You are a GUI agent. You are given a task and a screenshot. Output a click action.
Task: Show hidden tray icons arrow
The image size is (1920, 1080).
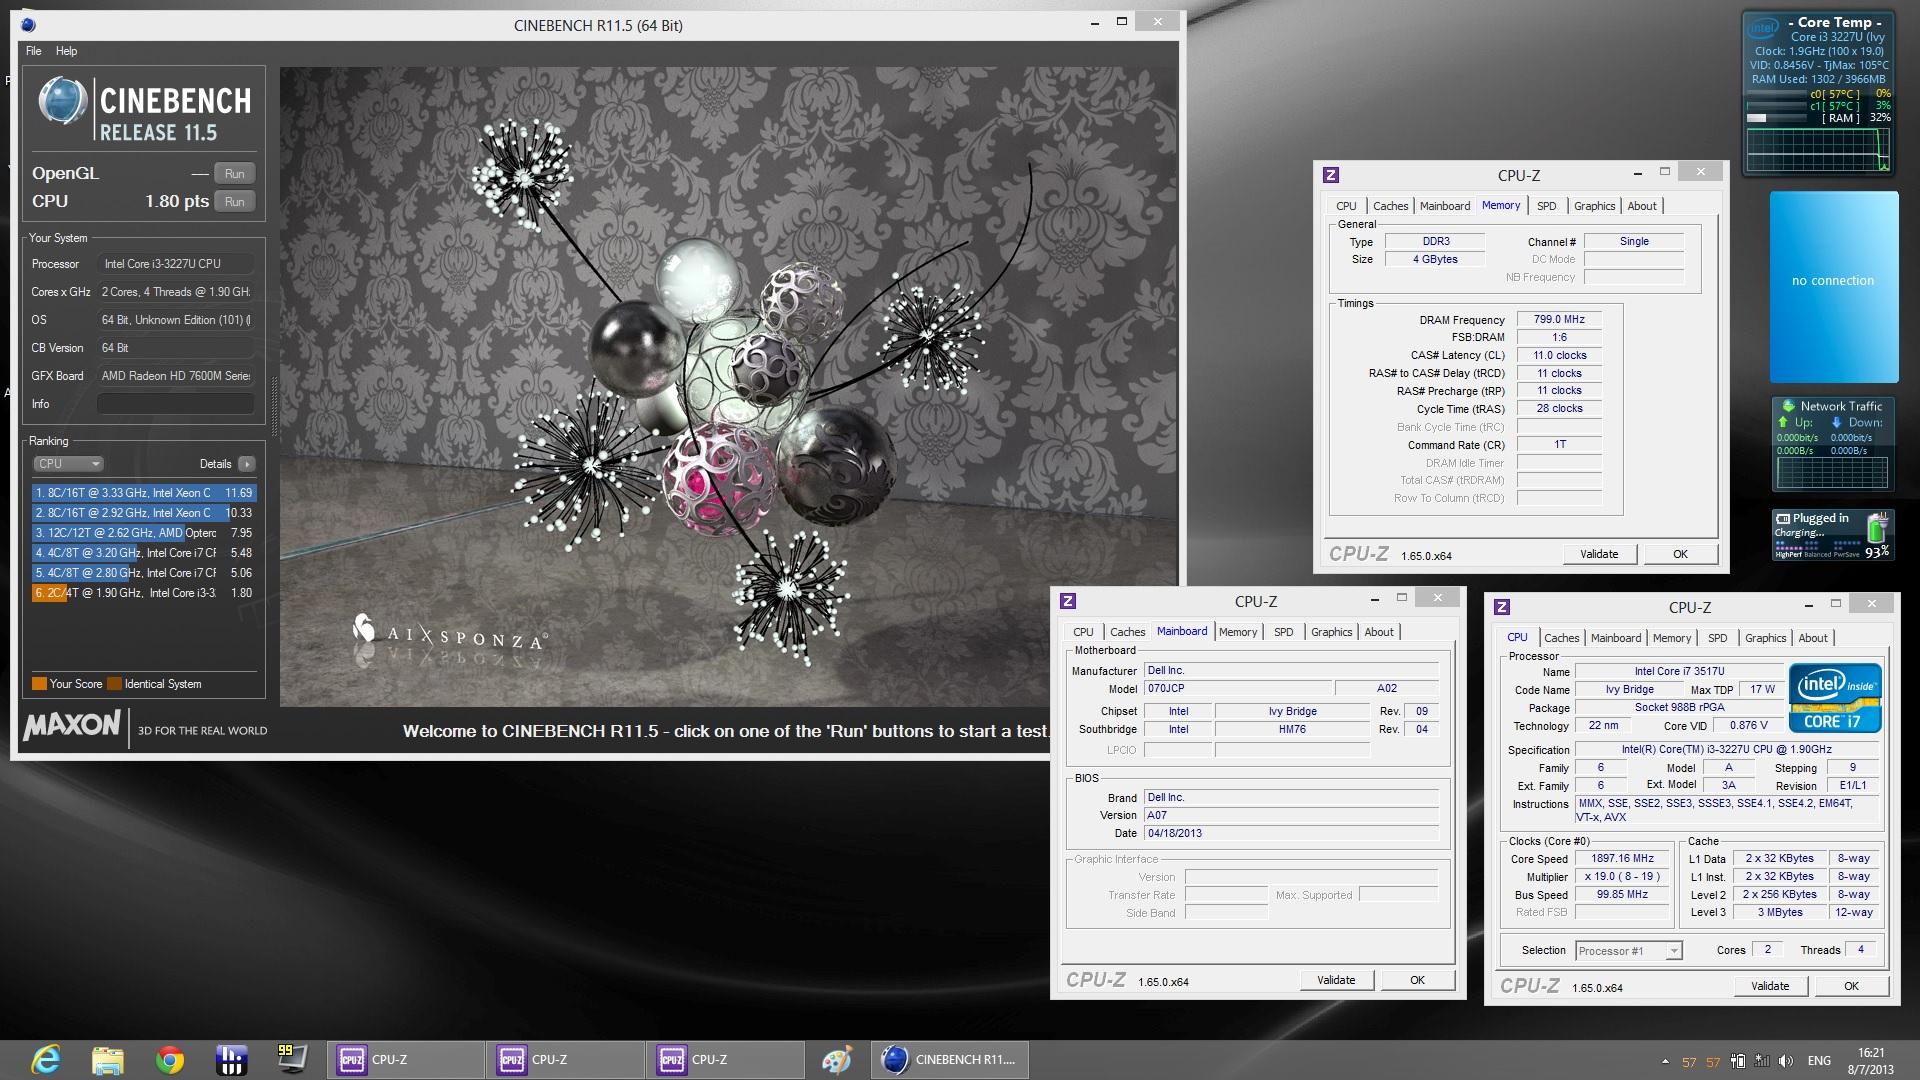tap(1665, 1061)
